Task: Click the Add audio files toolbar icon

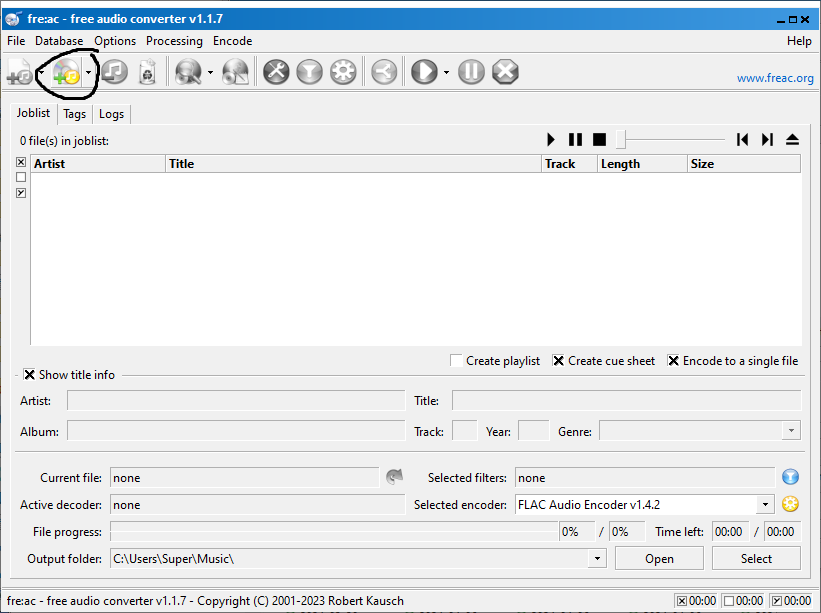Action: pos(20,72)
